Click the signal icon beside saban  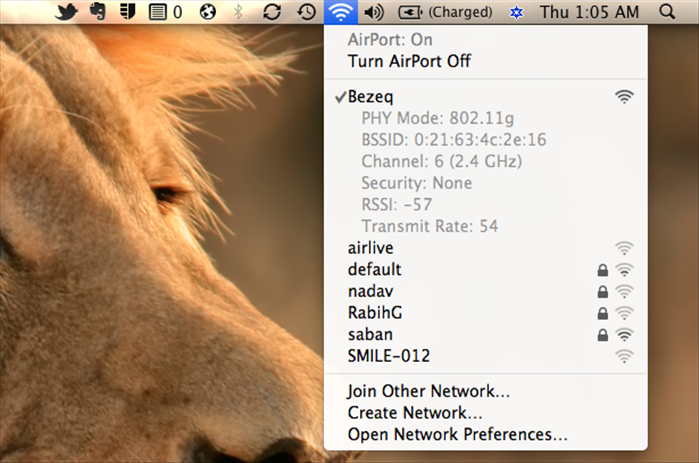tap(624, 334)
